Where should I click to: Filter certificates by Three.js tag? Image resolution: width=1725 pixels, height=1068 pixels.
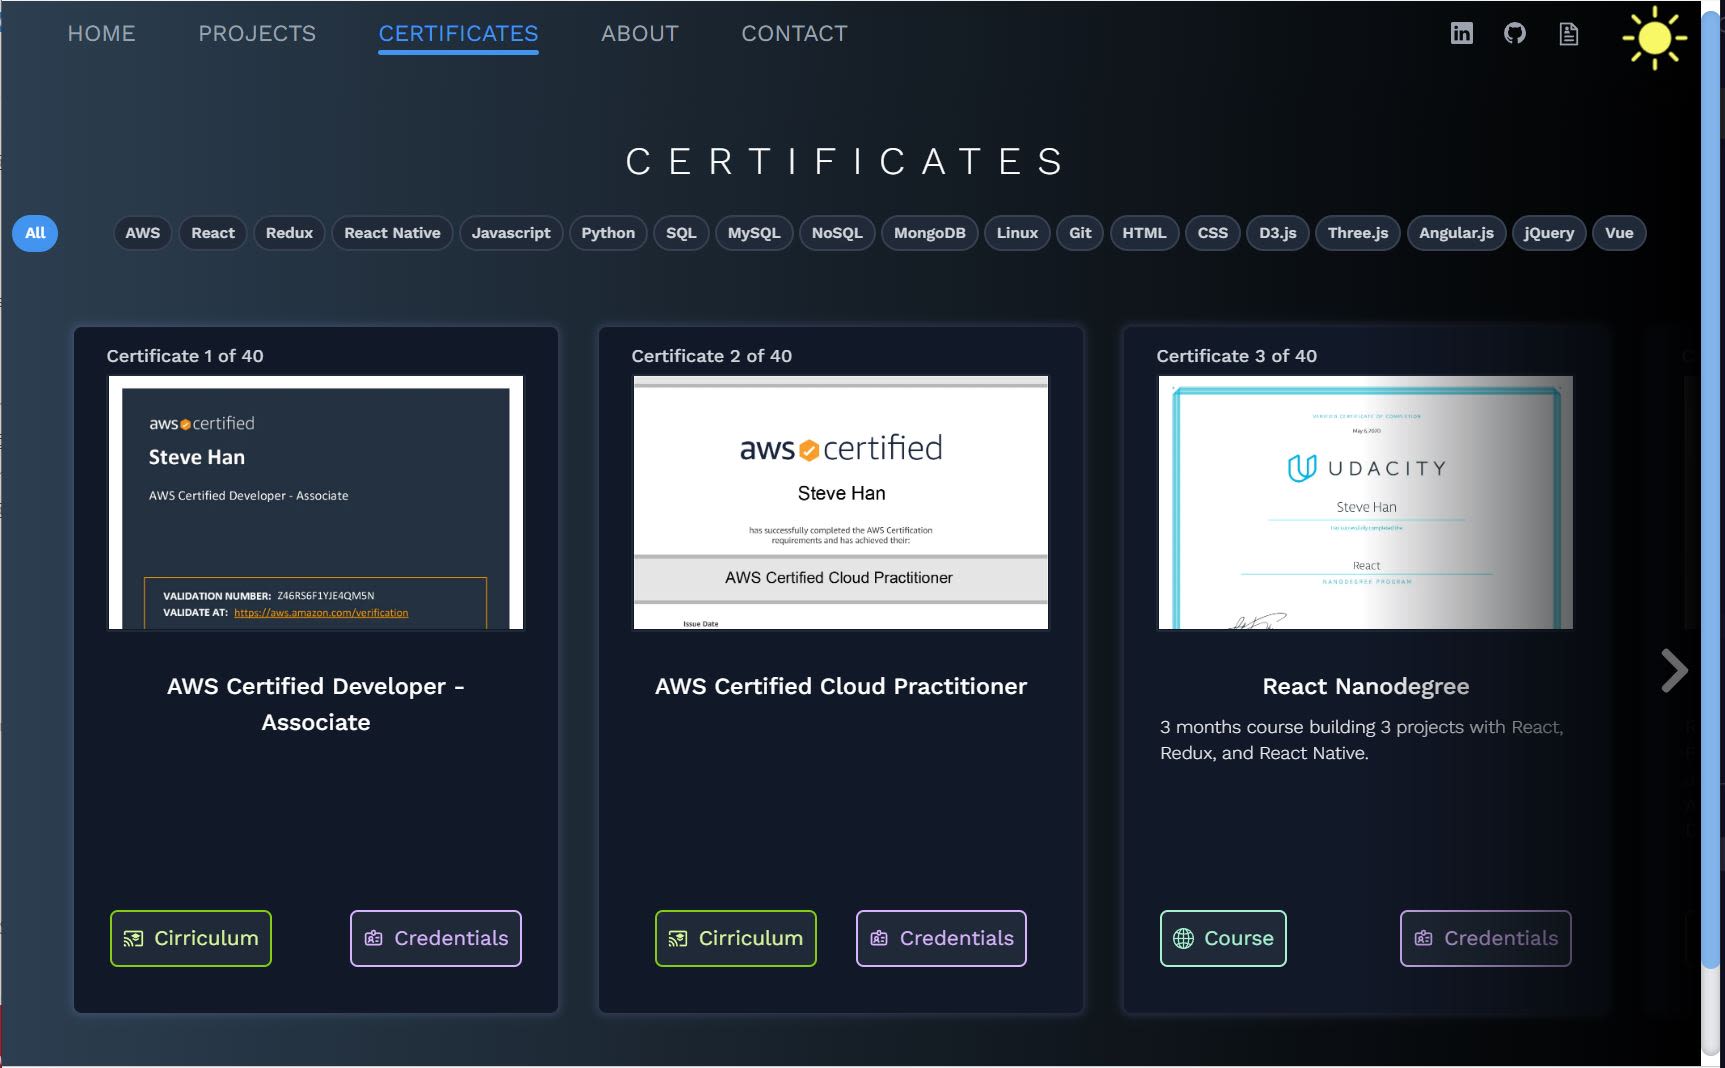pyautogui.click(x=1357, y=233)
